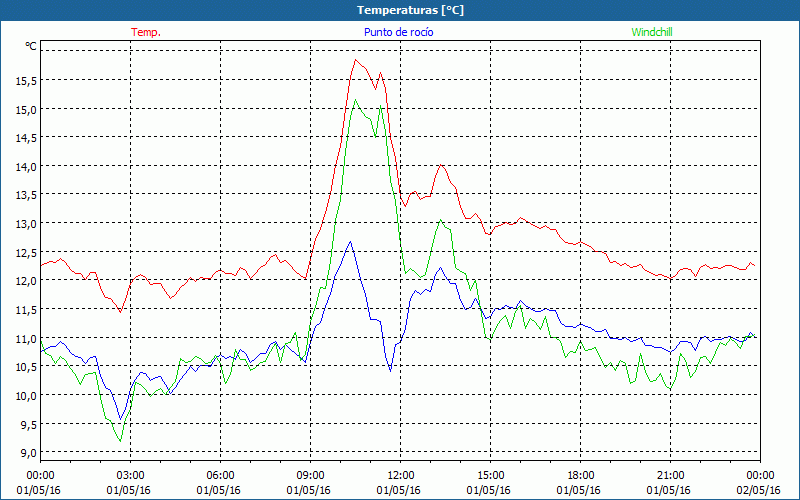Image resolution: width=800 pixels, height=500 pixels.
Task: Click the 11,5 y-axis value
Action: [x=26, y=309]
